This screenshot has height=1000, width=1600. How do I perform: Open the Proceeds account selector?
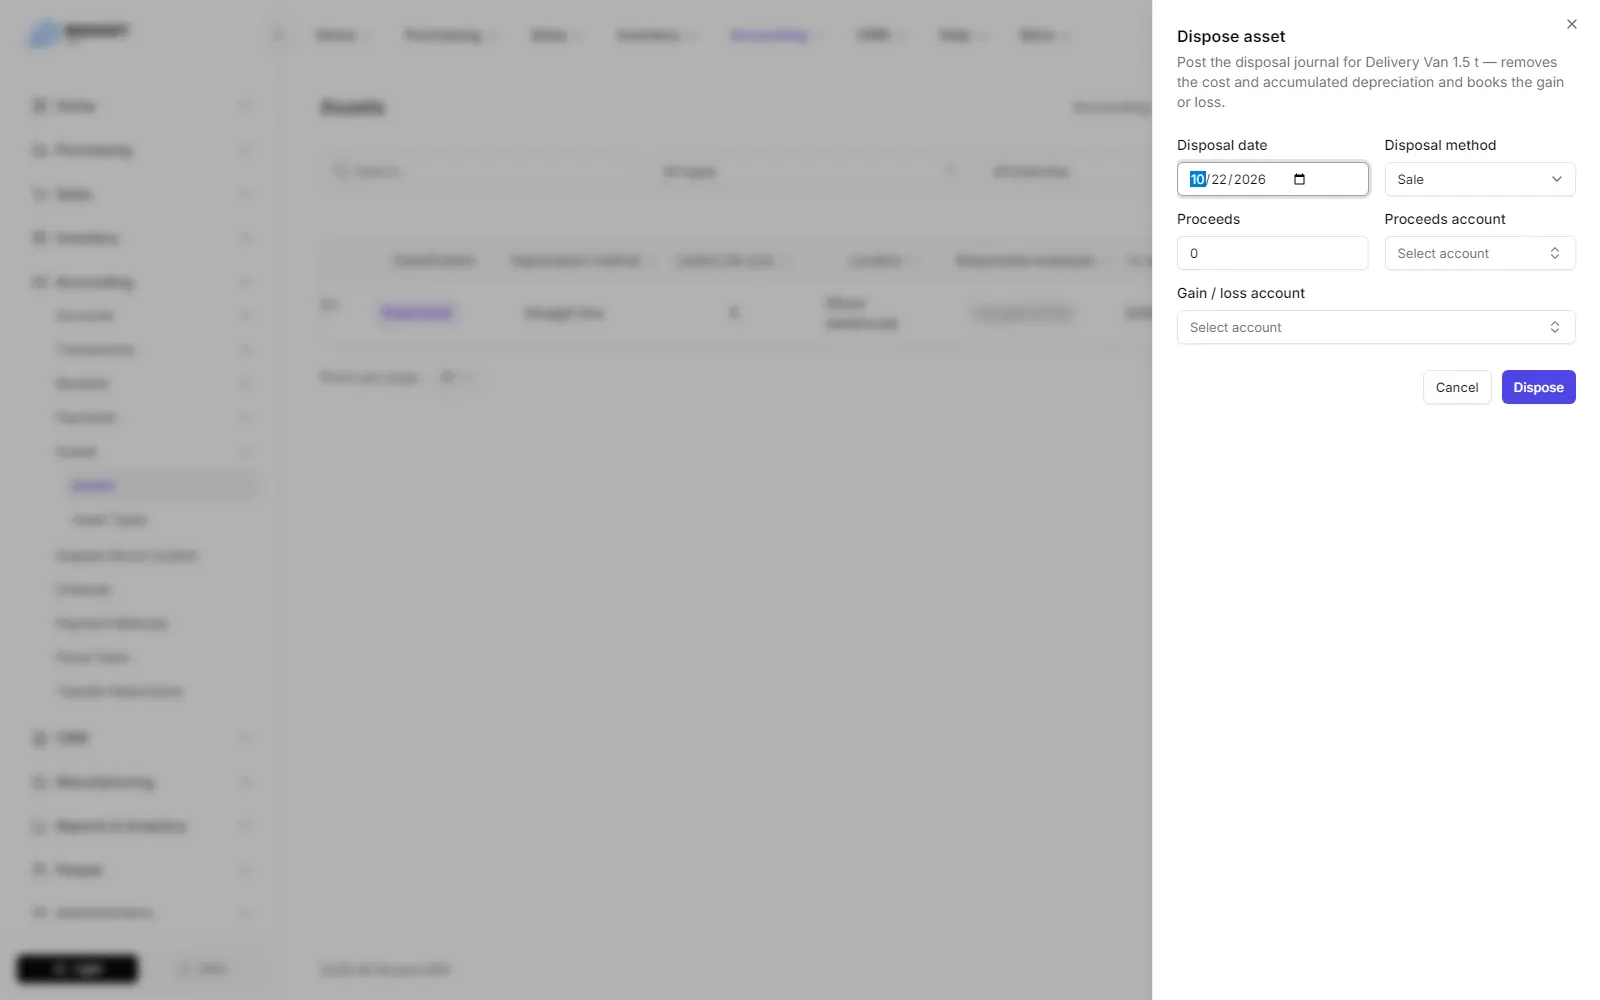[1479, 253]
